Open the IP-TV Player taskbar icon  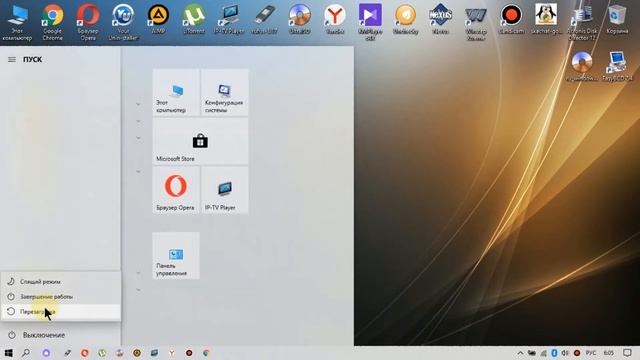coord(154,353)
